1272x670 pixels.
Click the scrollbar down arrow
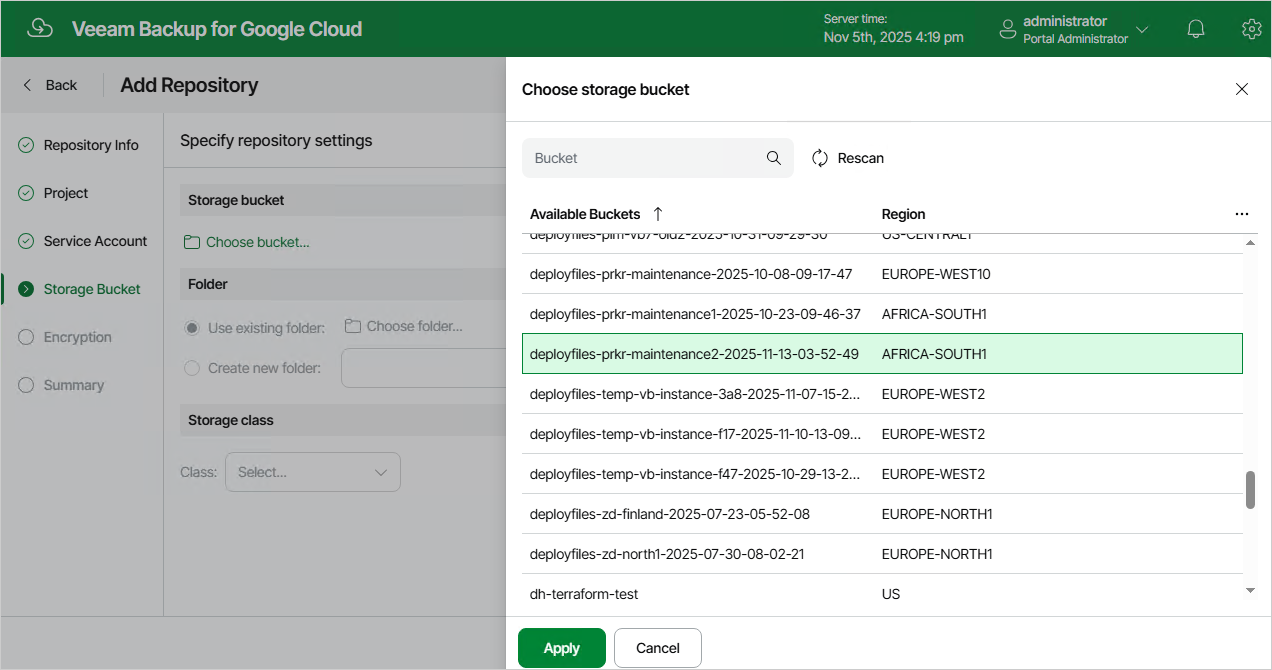pos(1250,591)
